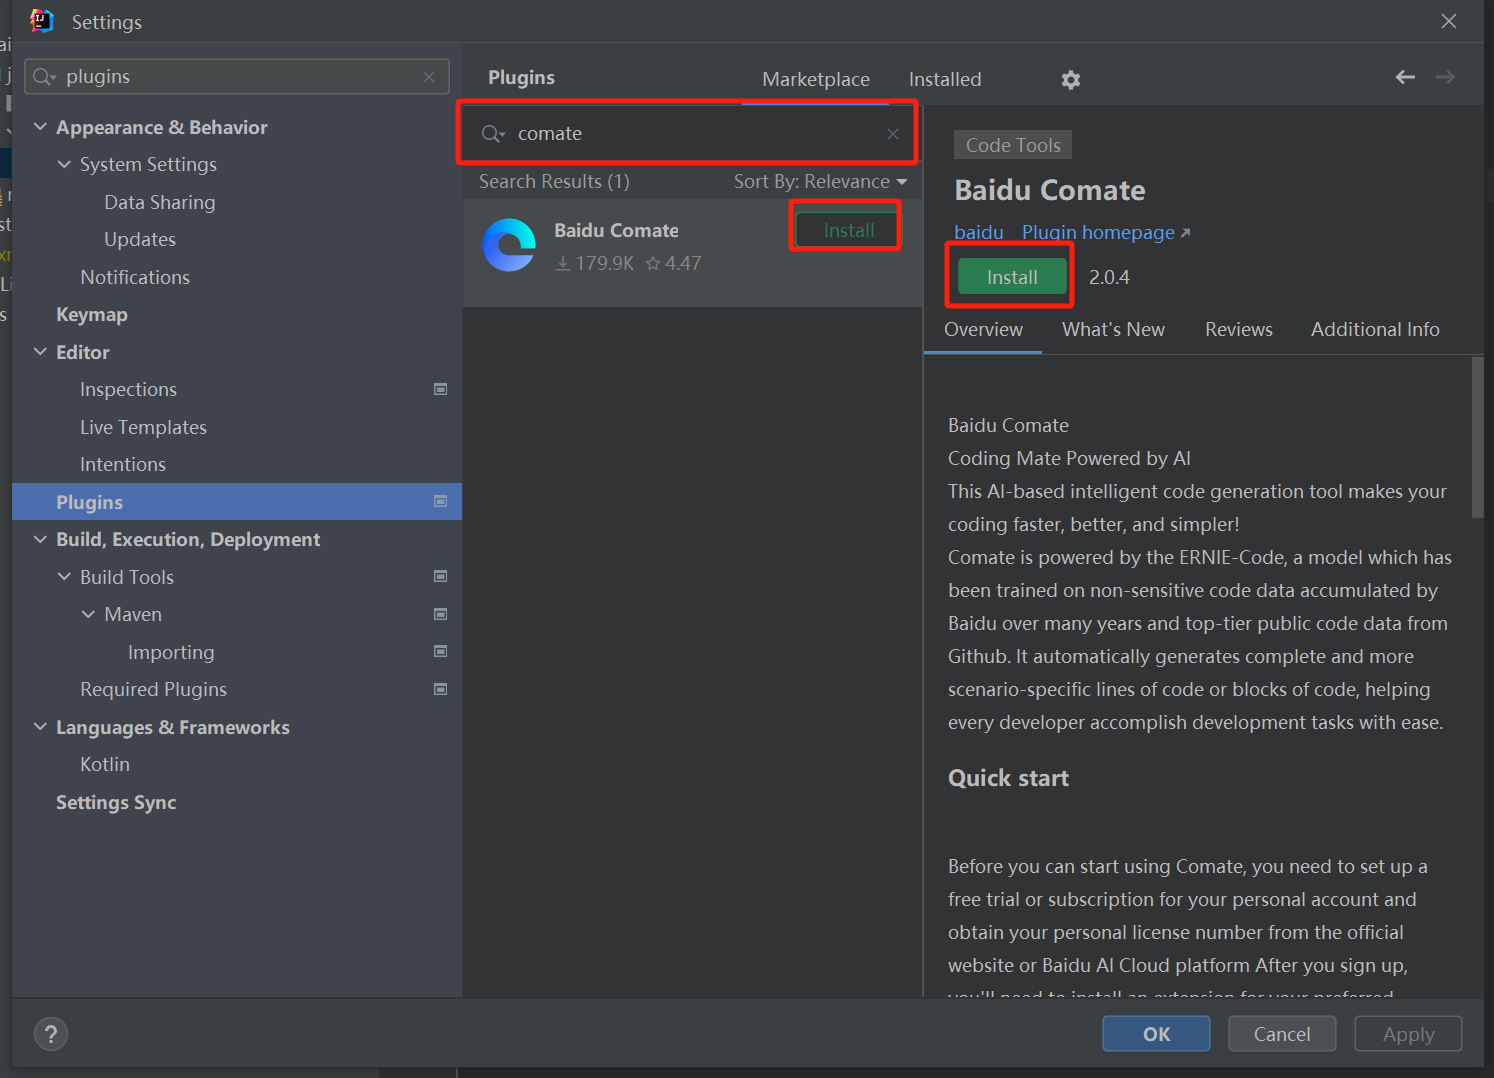This screenshot has width=1494, height=1078.
Task: Click the Search Results (1) label
Action: click(554, 181)
